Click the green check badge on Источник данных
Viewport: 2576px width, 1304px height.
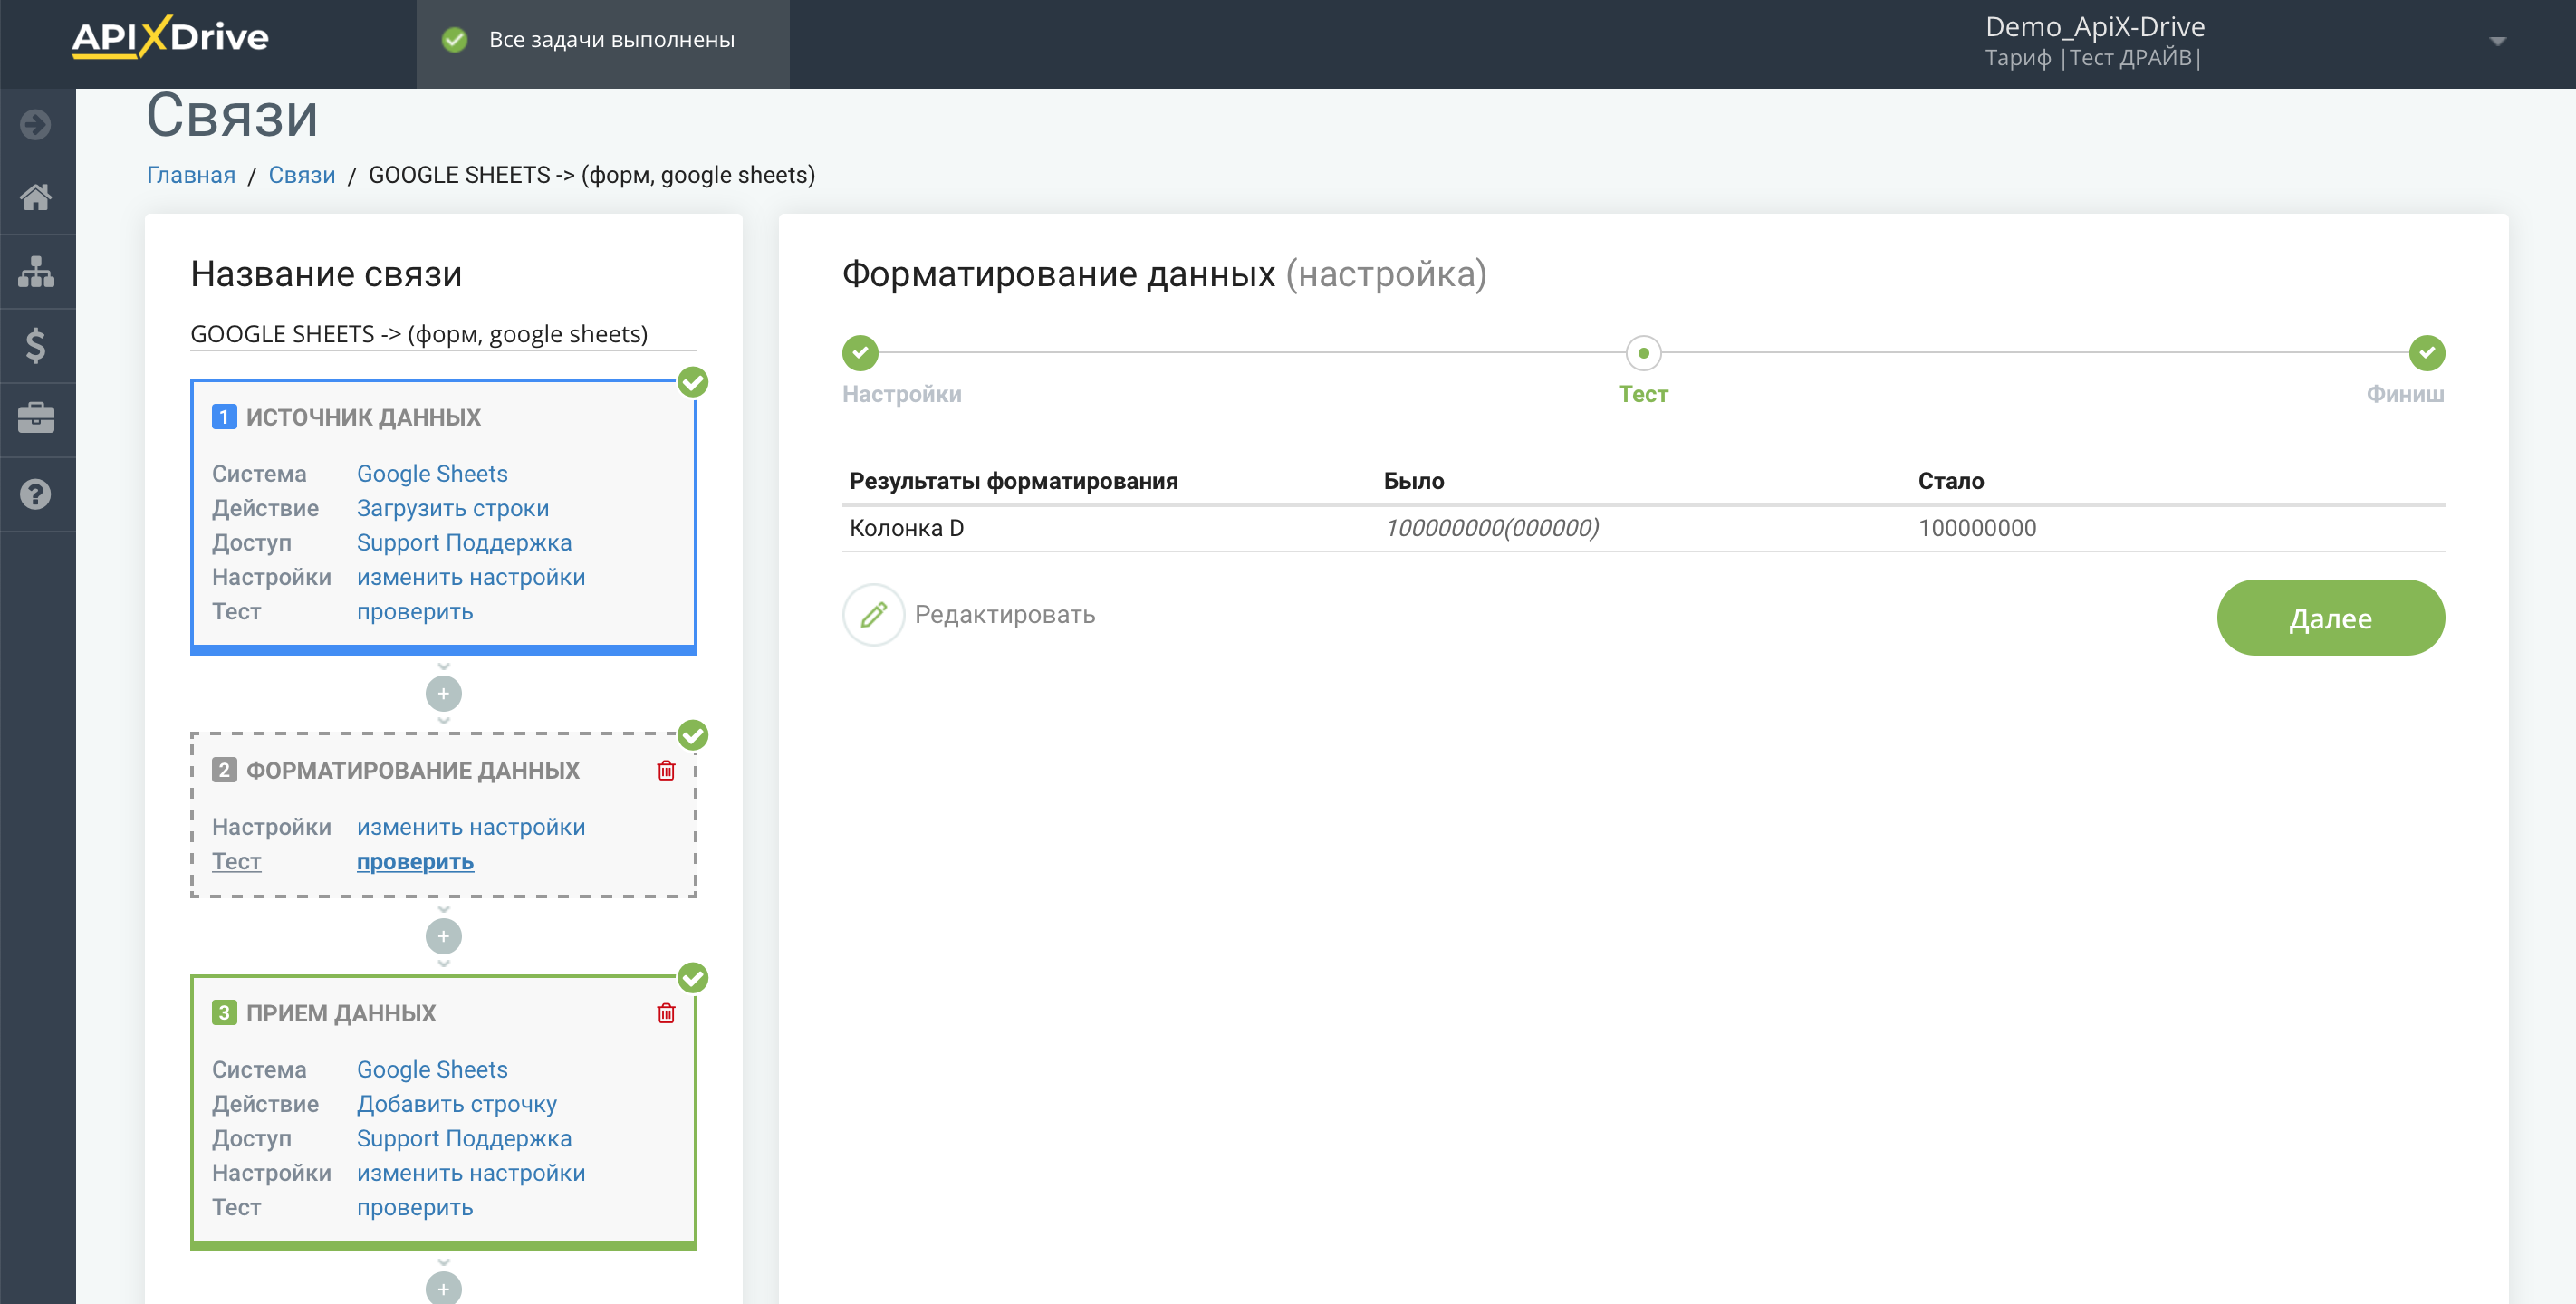(x=693, y=382)
